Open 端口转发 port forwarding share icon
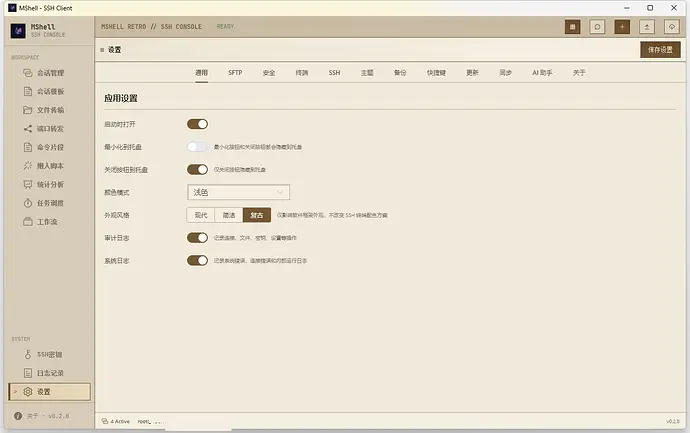 (28, 128)
